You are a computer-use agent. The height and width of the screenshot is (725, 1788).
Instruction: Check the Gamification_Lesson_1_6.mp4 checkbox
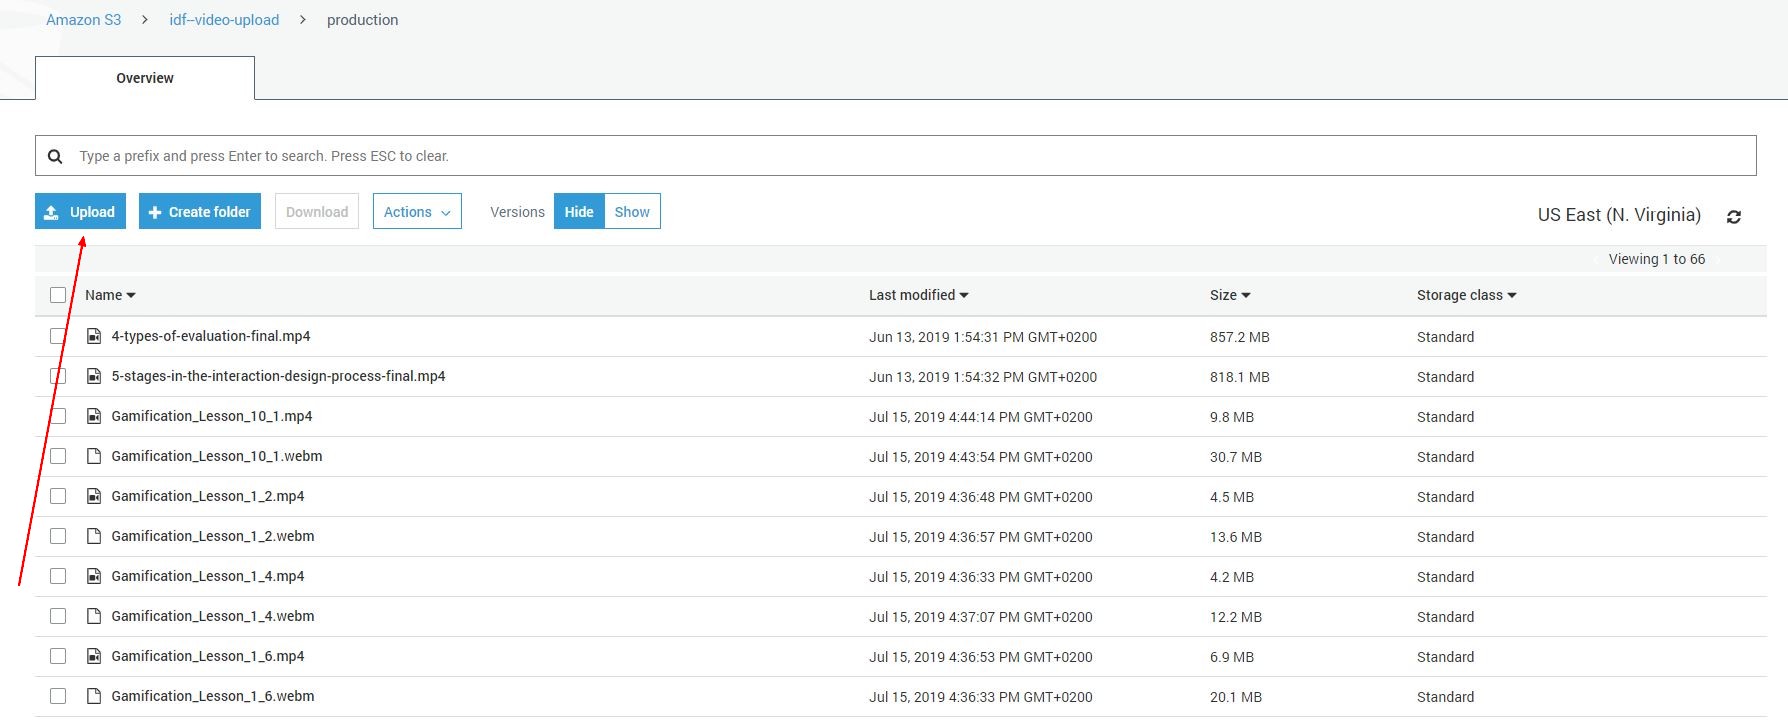(58, 656)
